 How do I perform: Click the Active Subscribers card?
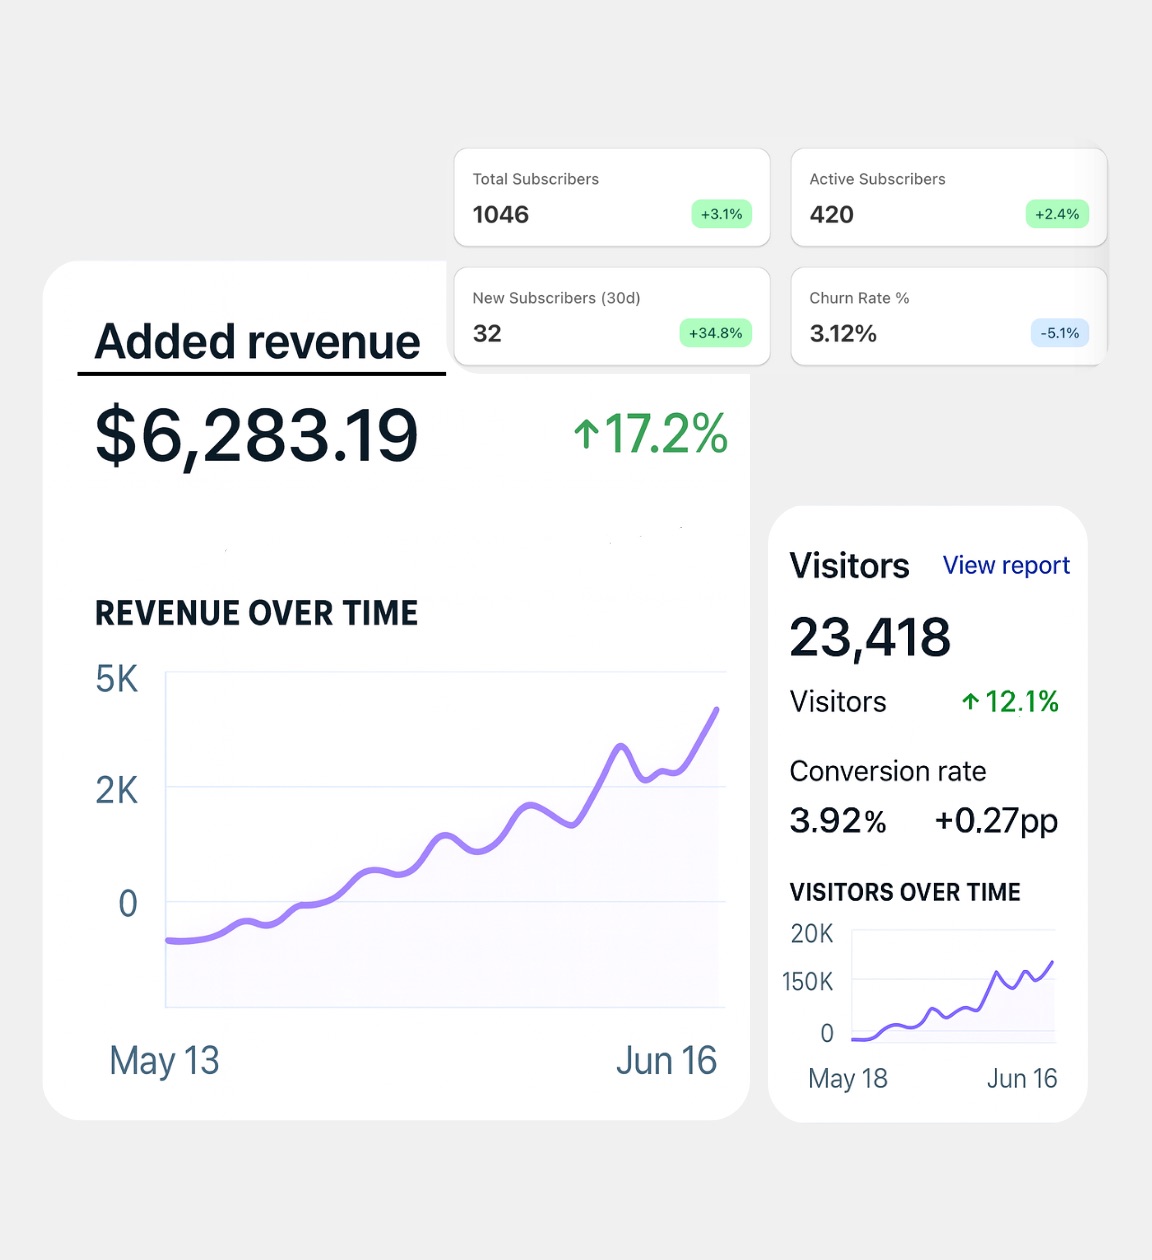click(947, 197)
